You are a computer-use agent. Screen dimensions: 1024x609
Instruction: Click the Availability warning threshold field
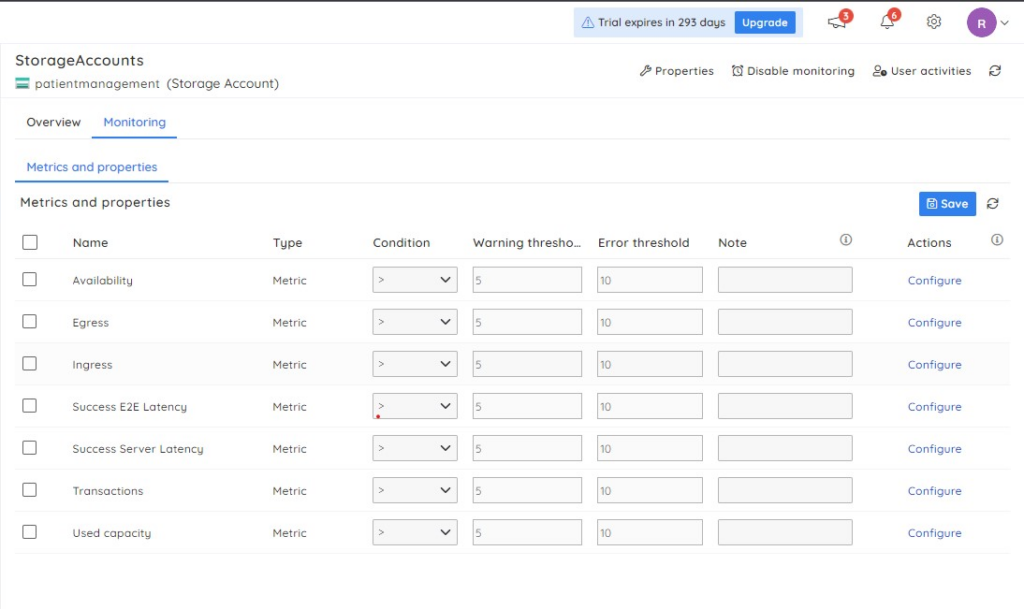click(x=527, y=280)
